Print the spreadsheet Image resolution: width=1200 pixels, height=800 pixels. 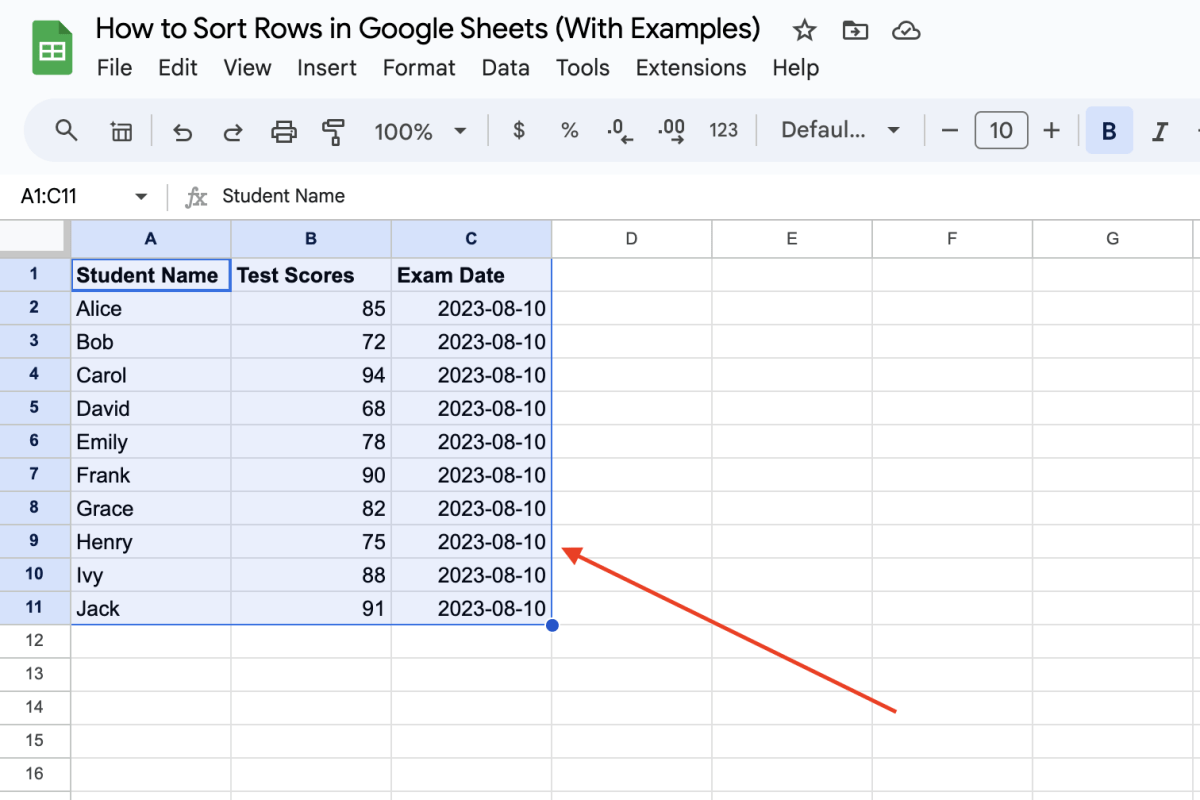[284, 131]
